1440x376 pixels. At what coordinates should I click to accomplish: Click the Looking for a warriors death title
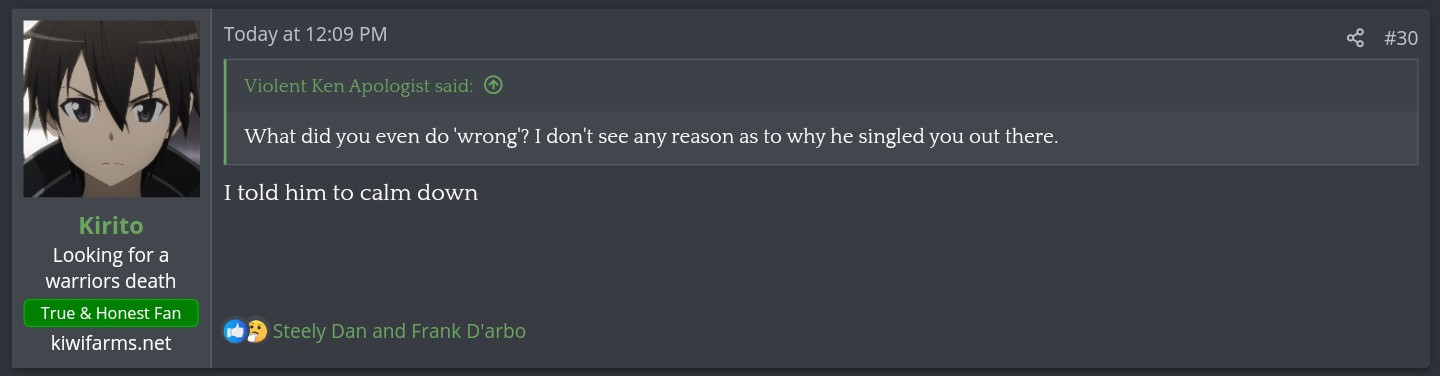tap(111, 268)
